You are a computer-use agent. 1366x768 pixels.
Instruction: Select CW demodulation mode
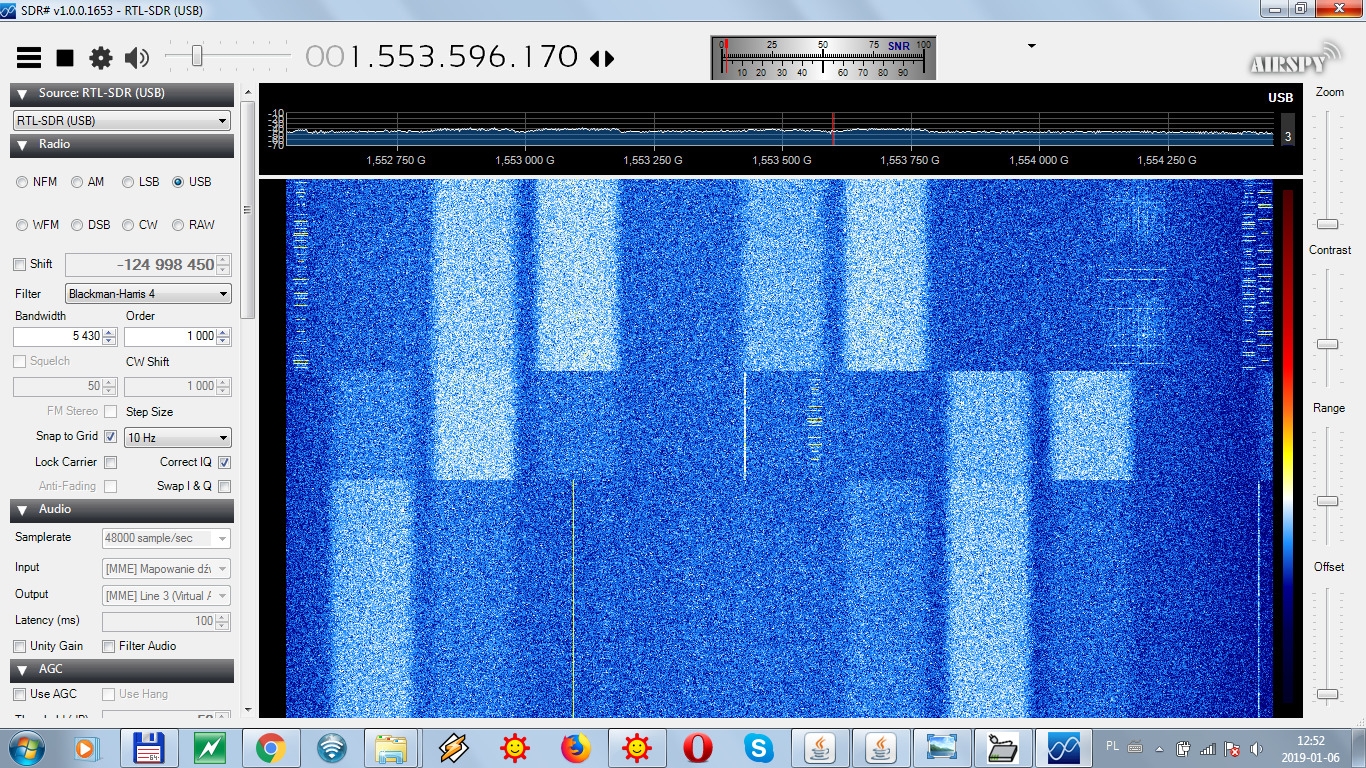coord(128,225)
